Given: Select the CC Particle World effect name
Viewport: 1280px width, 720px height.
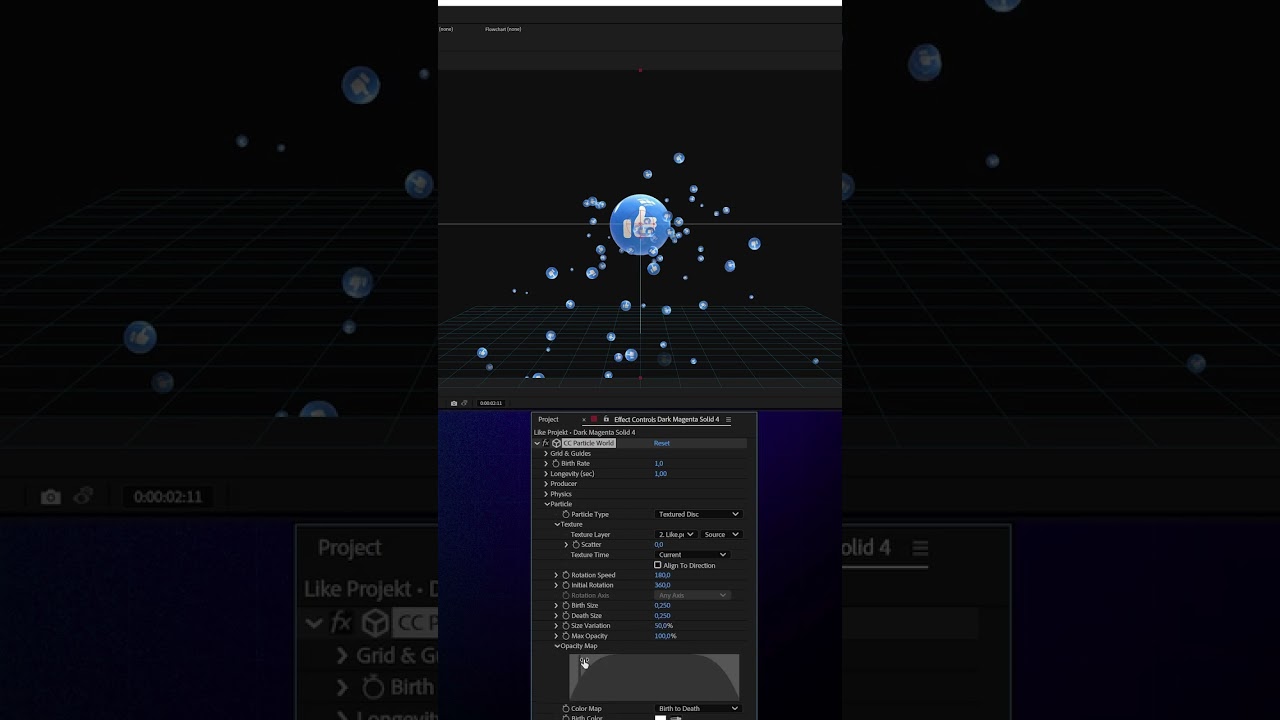Looking at the screenshot, I should (589, 443).
